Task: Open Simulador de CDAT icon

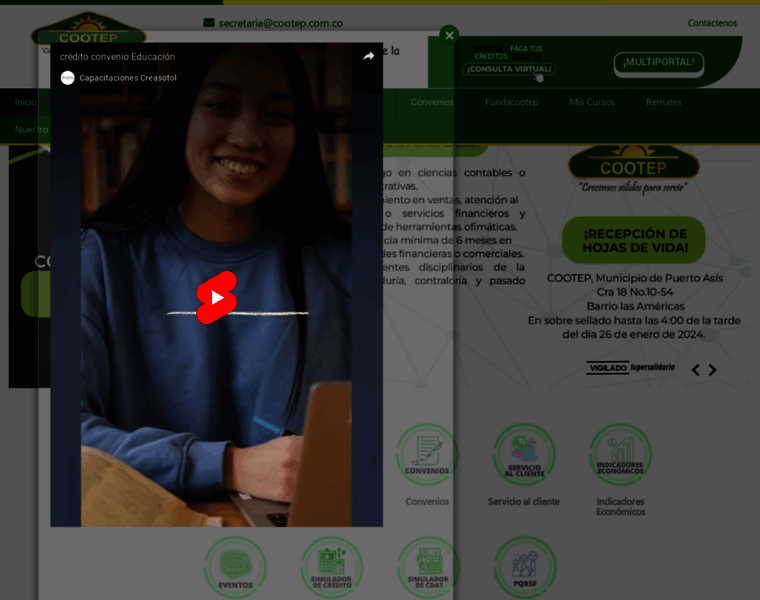Action: (x=428, y=567)
